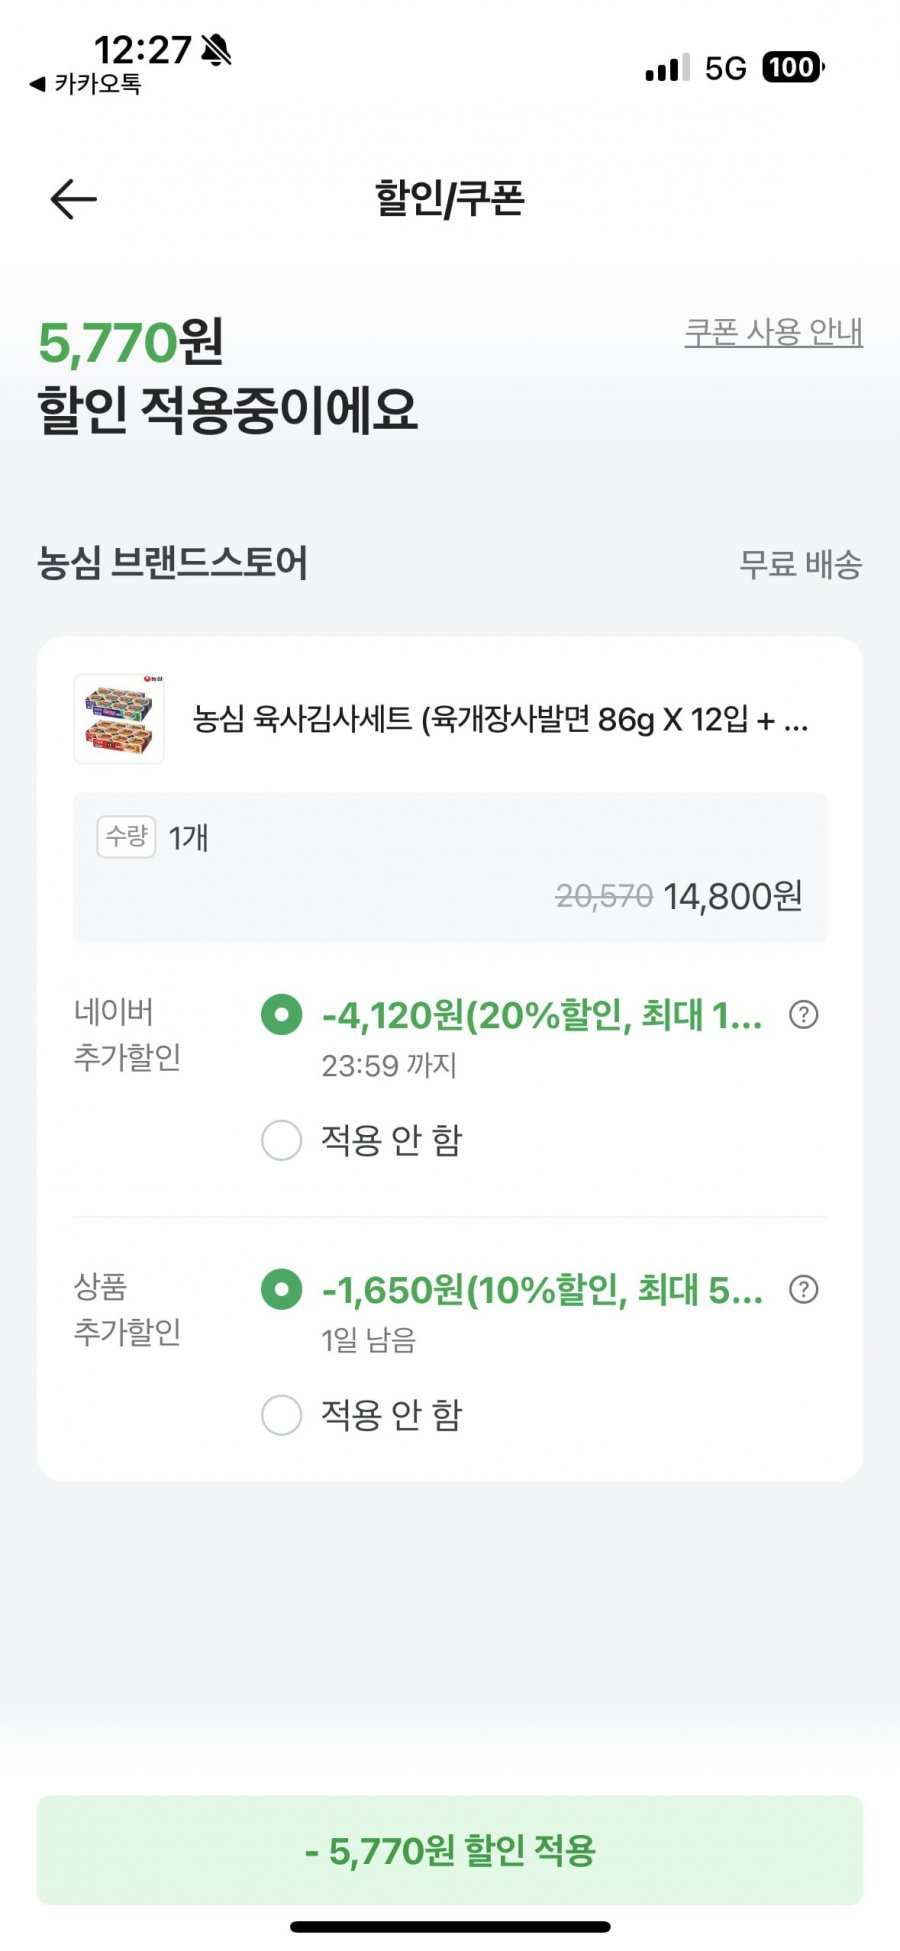900x1951 pixels.
Task: Apply the 5,770원 discount button
Action: (x=450, y=1850)
